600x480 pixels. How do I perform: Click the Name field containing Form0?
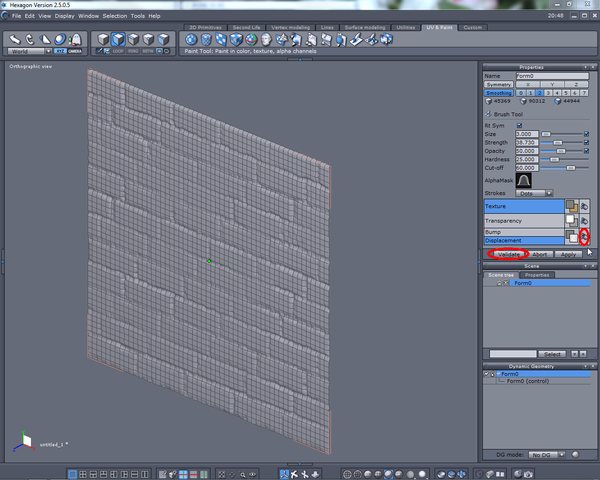coord(552,76)
